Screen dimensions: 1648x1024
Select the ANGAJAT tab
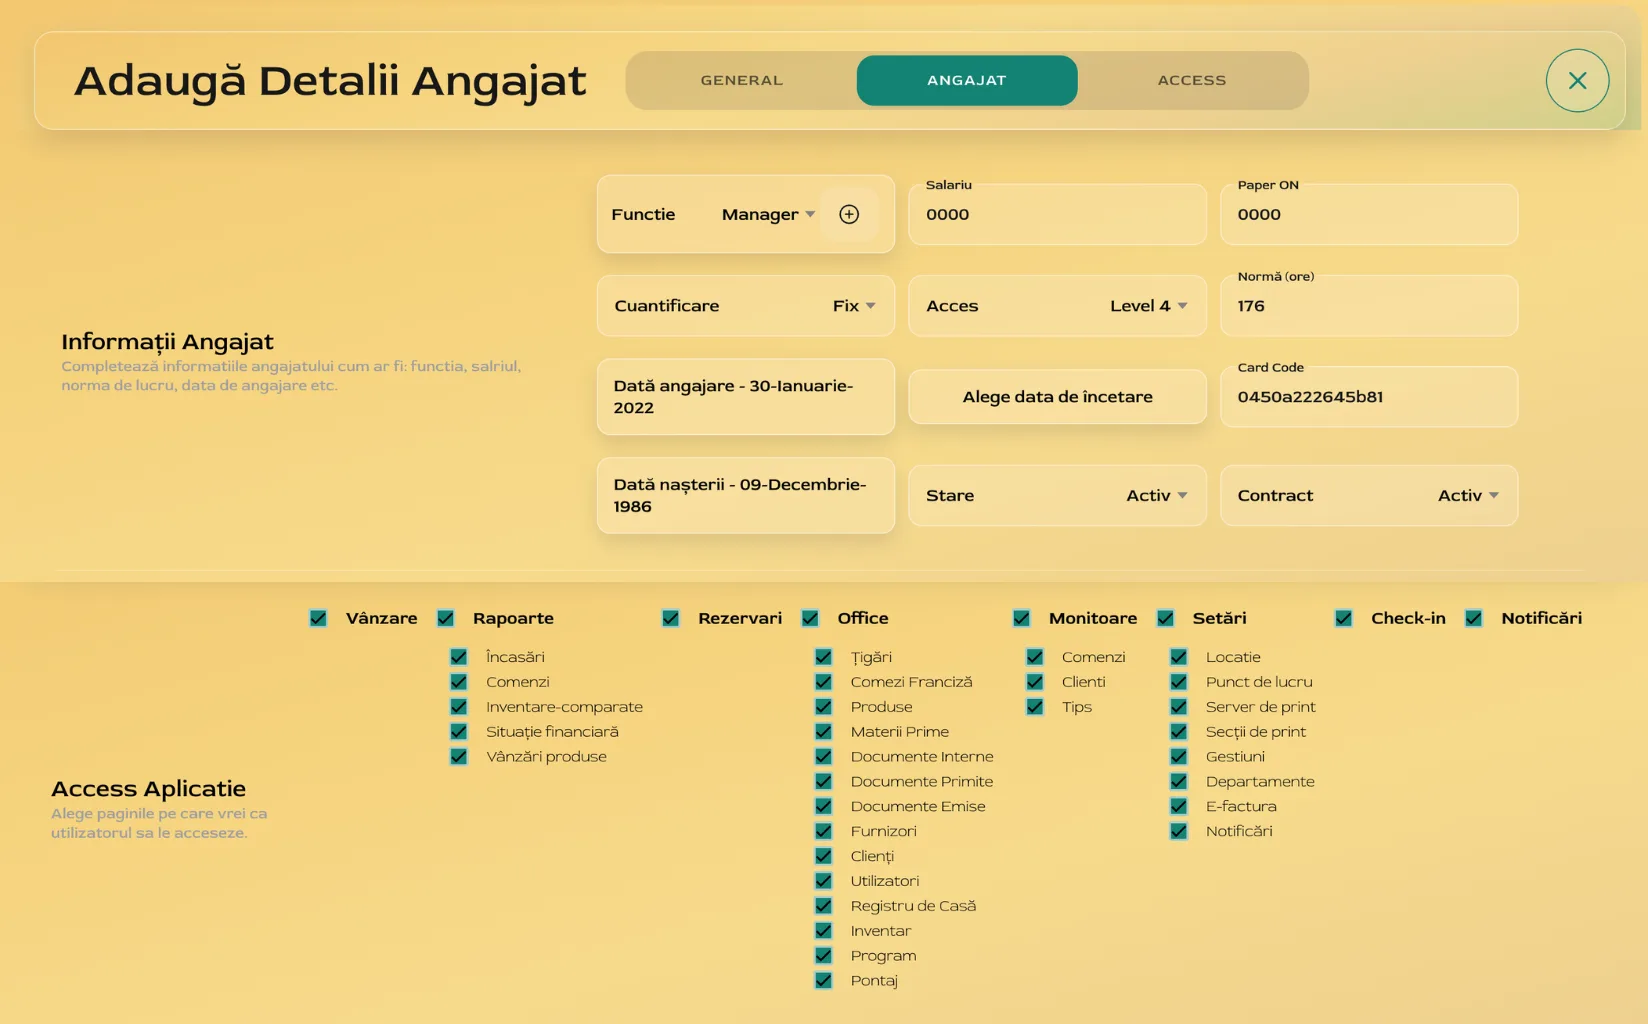tap(967, 80)
